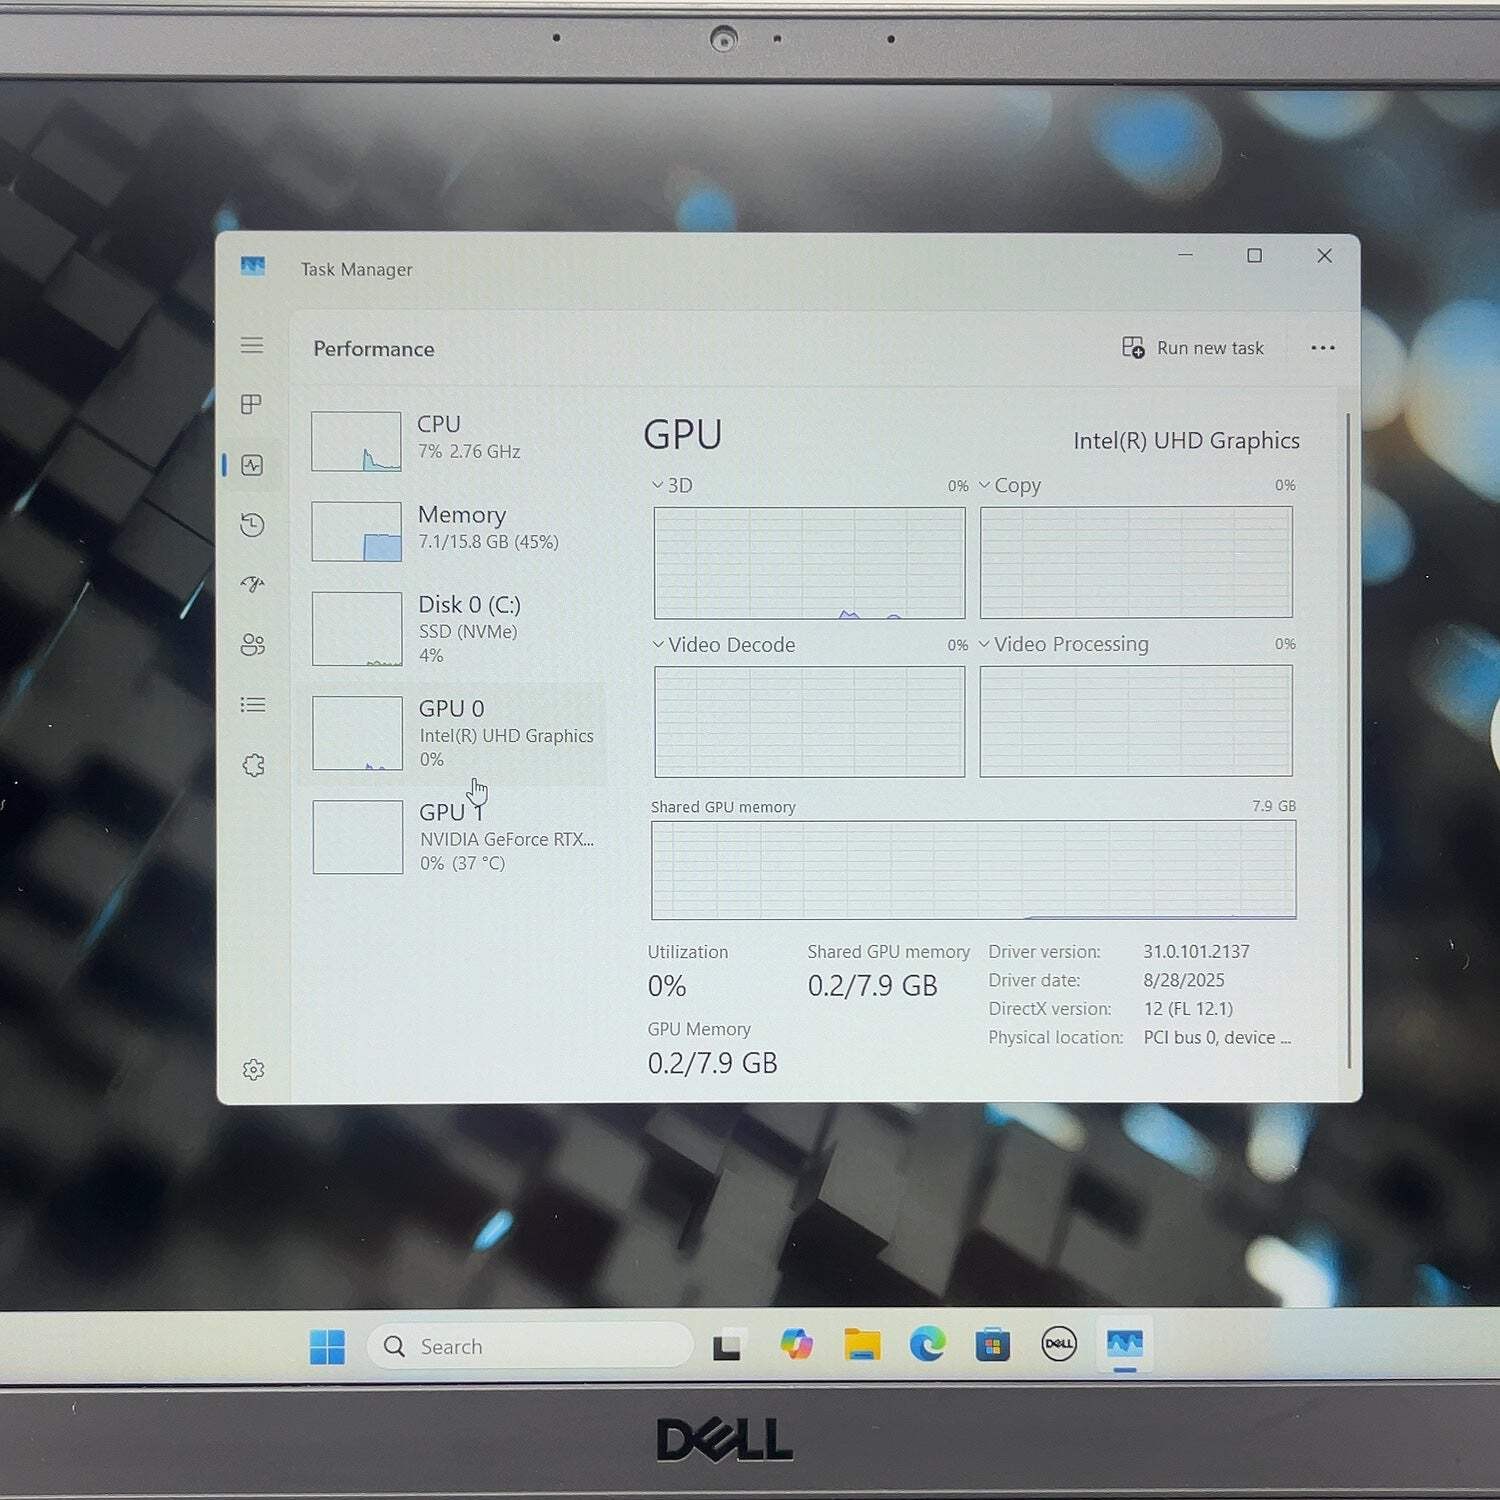
Task: Click the taskbar Search box
Action: (x=530, y=1346)
